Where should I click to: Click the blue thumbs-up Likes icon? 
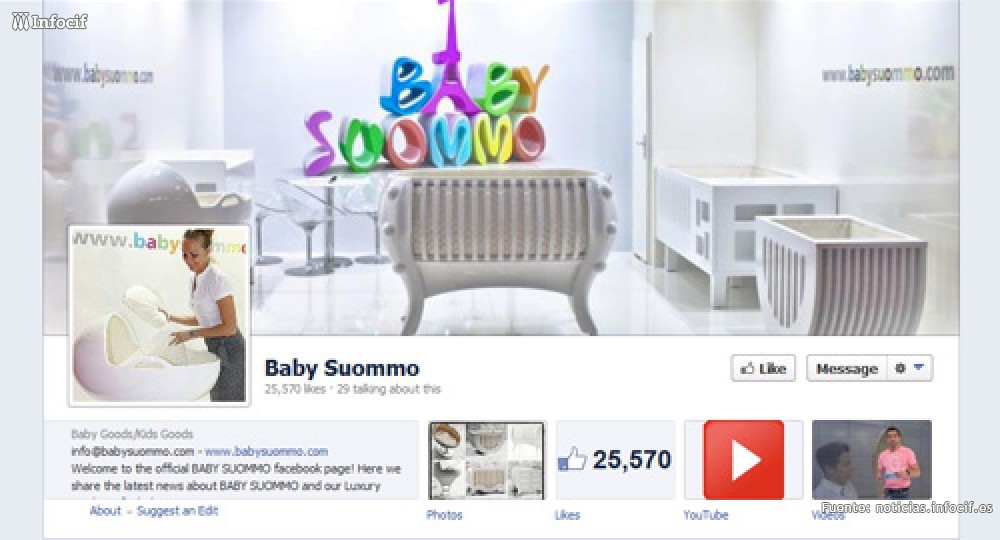point(571,460)
